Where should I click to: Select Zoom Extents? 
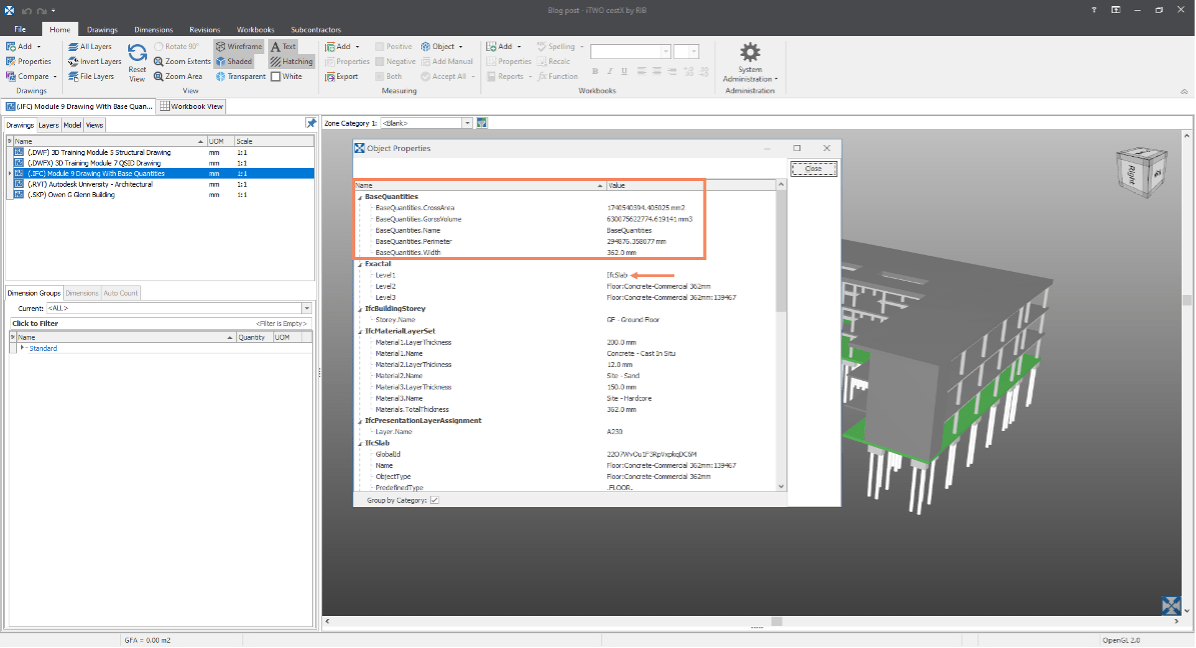182,62
